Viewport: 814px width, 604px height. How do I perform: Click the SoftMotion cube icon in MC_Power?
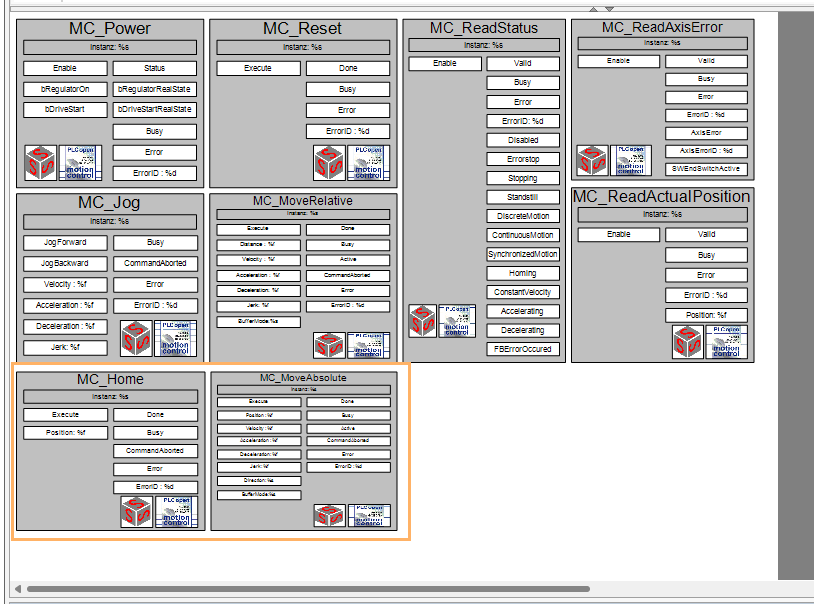coord(41,161)
